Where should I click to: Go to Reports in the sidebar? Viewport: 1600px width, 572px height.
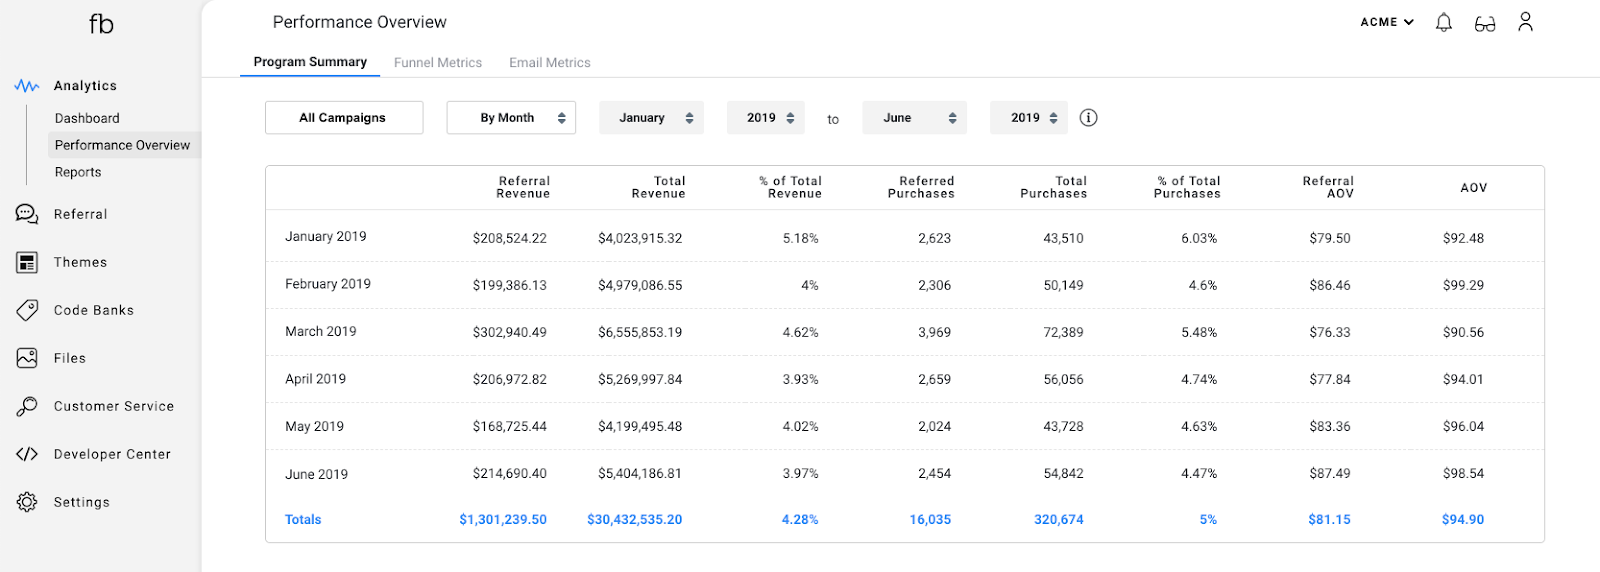(78, 172)
